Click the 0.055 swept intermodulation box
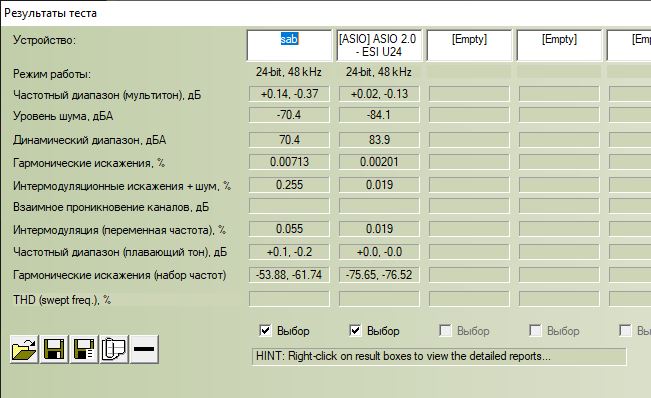 [289, 229]
